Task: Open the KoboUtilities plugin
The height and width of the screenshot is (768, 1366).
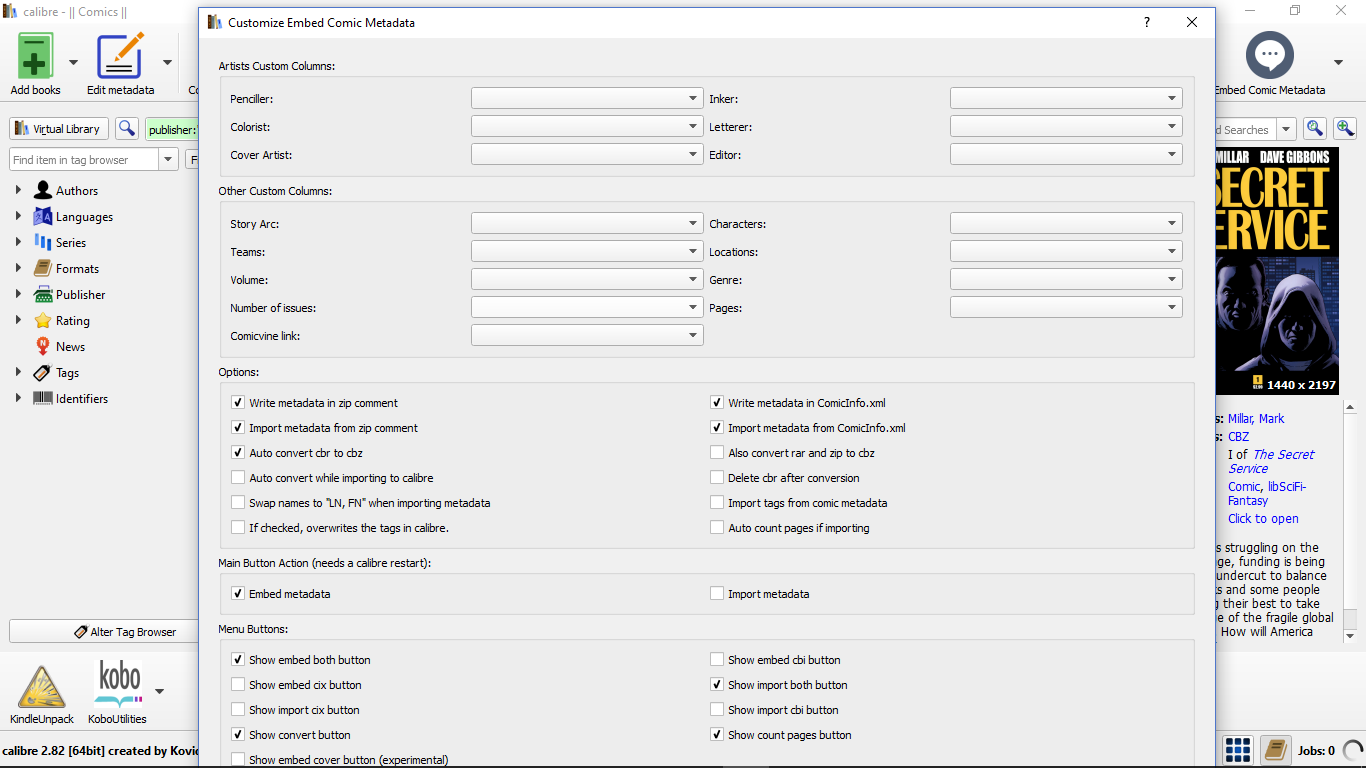Action: (117, 687)
